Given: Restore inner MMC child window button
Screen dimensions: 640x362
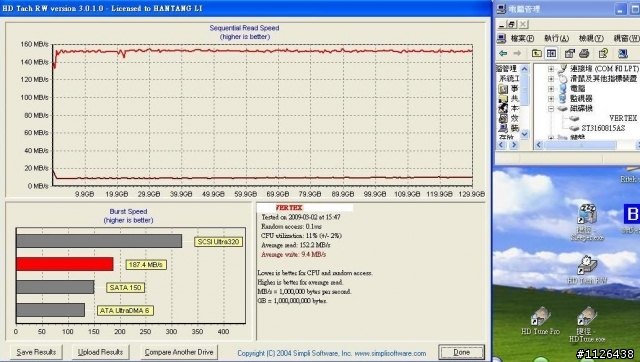Looking at the screenshot, I should 512,24.
